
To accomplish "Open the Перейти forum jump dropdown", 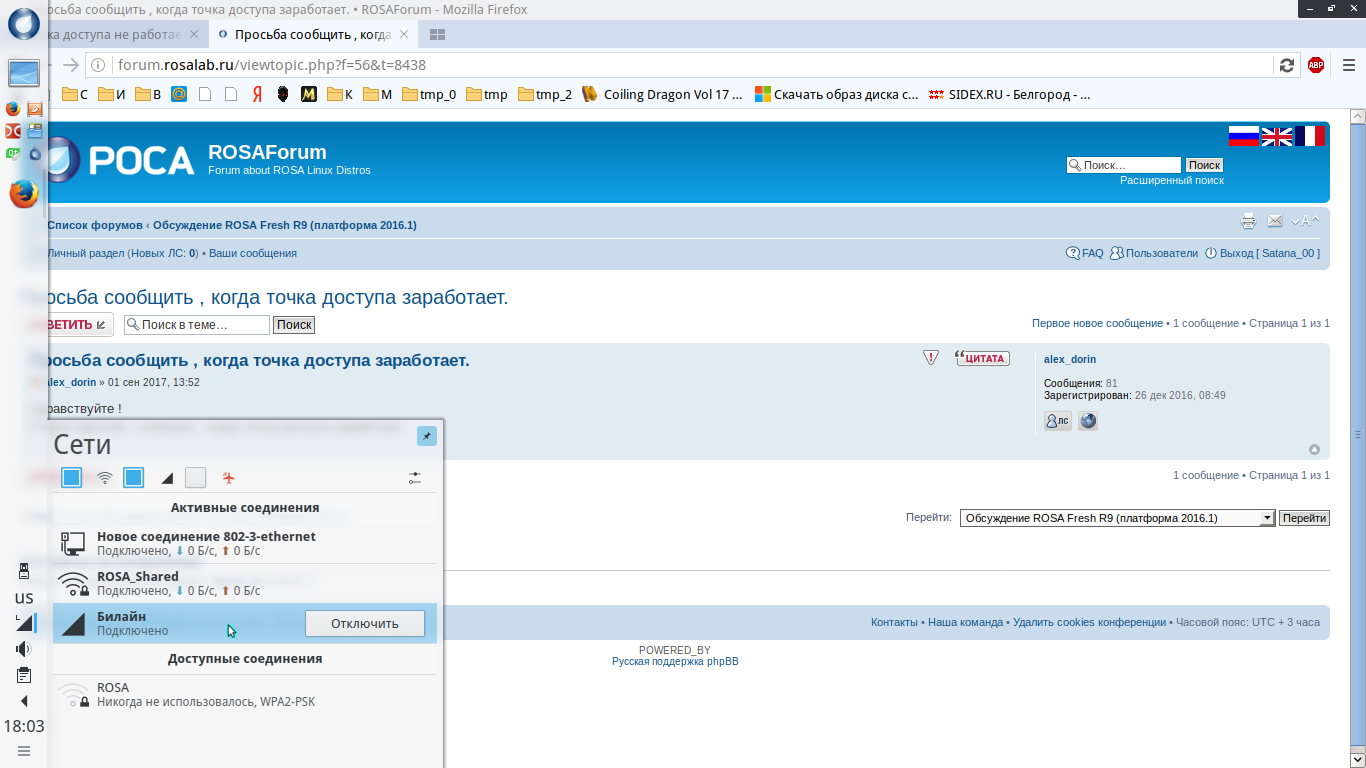I will [1117, 518].
